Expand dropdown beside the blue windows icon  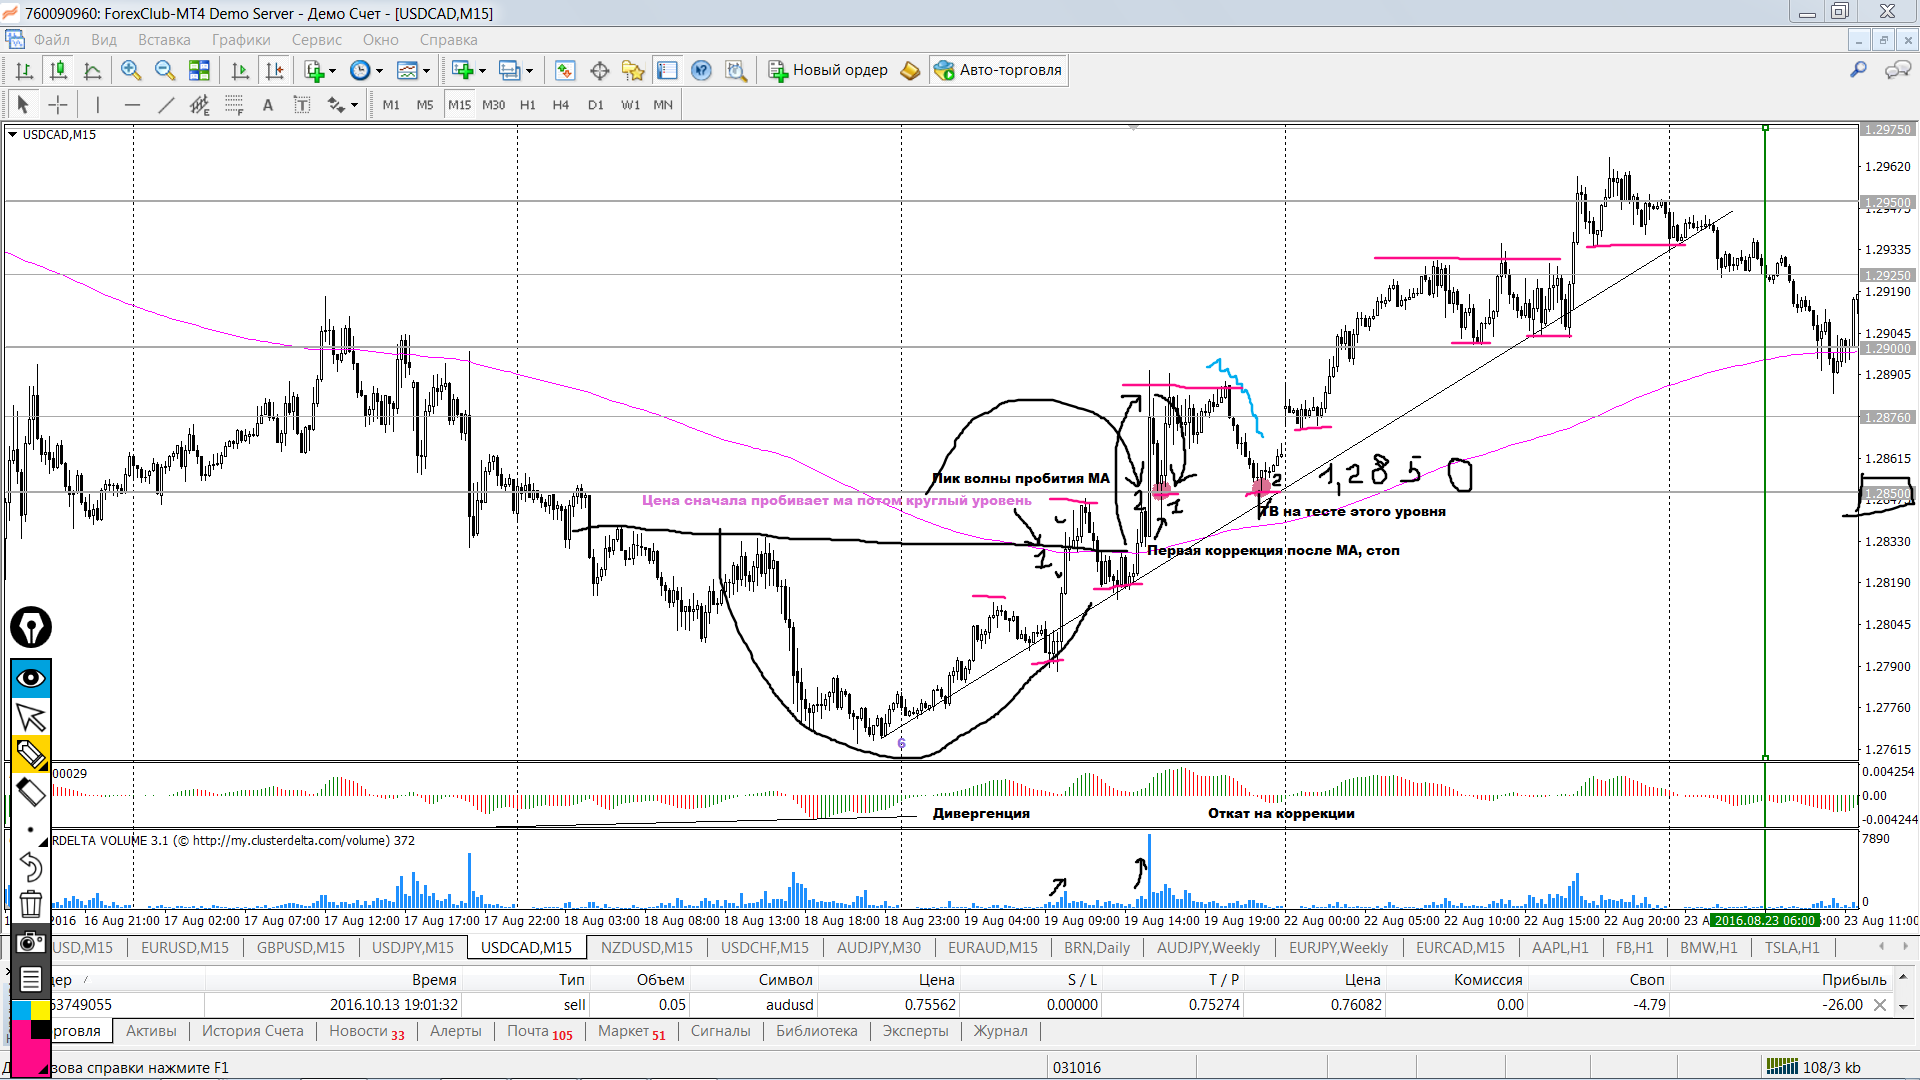pyautogui.click(x=529, y=71)
